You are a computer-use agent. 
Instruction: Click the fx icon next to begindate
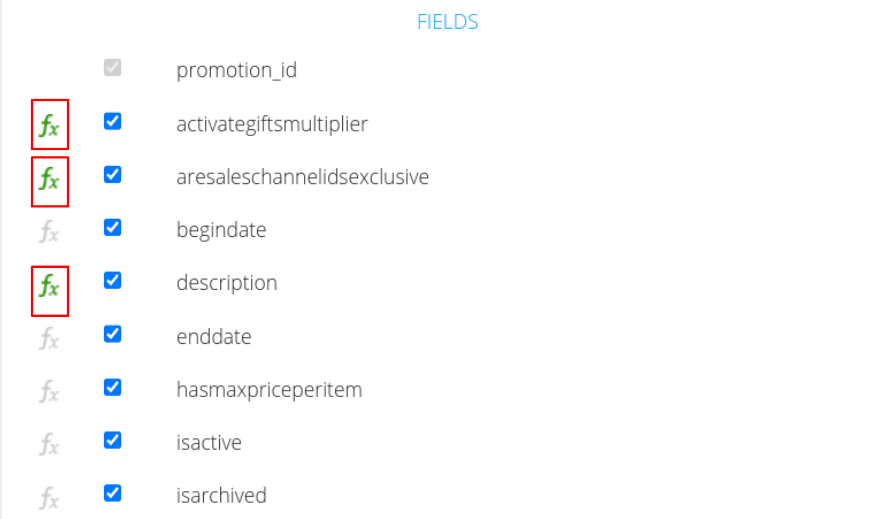49,232
